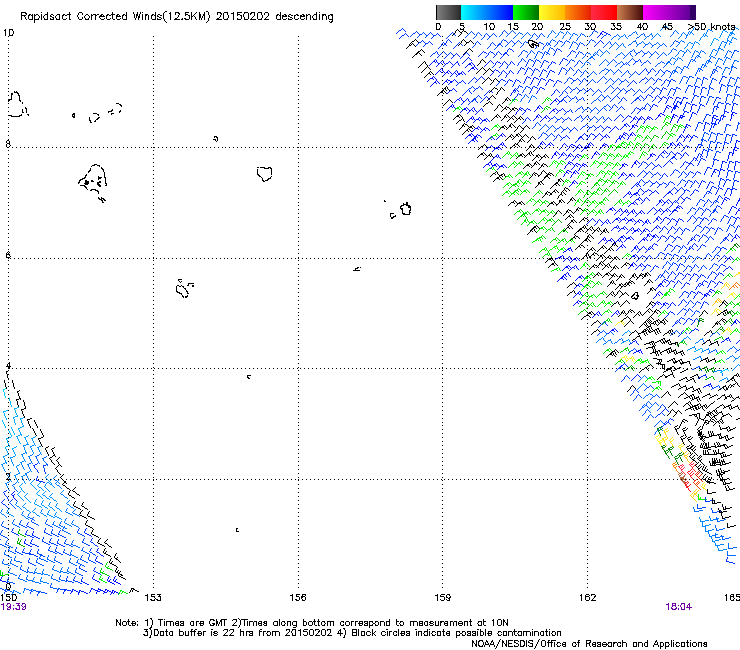
Task: Click the gray 0-5 knots legend segment
Action: pos(448,12)
